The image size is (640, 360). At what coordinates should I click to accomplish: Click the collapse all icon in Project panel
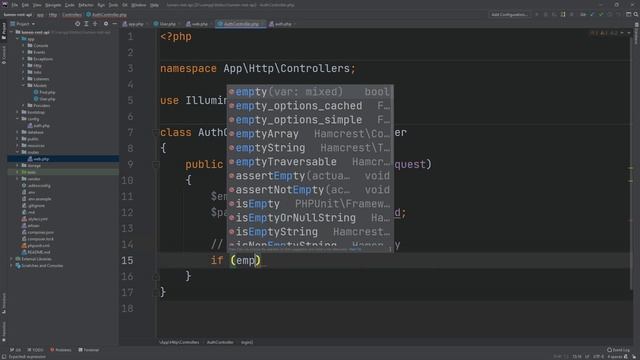(95, 24)
